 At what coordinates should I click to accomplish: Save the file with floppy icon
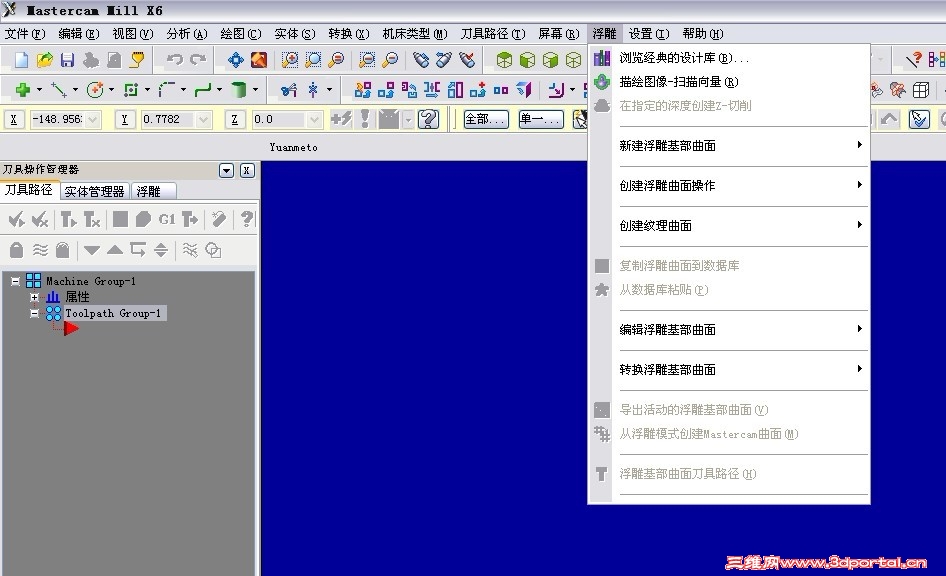click(68, 59)
